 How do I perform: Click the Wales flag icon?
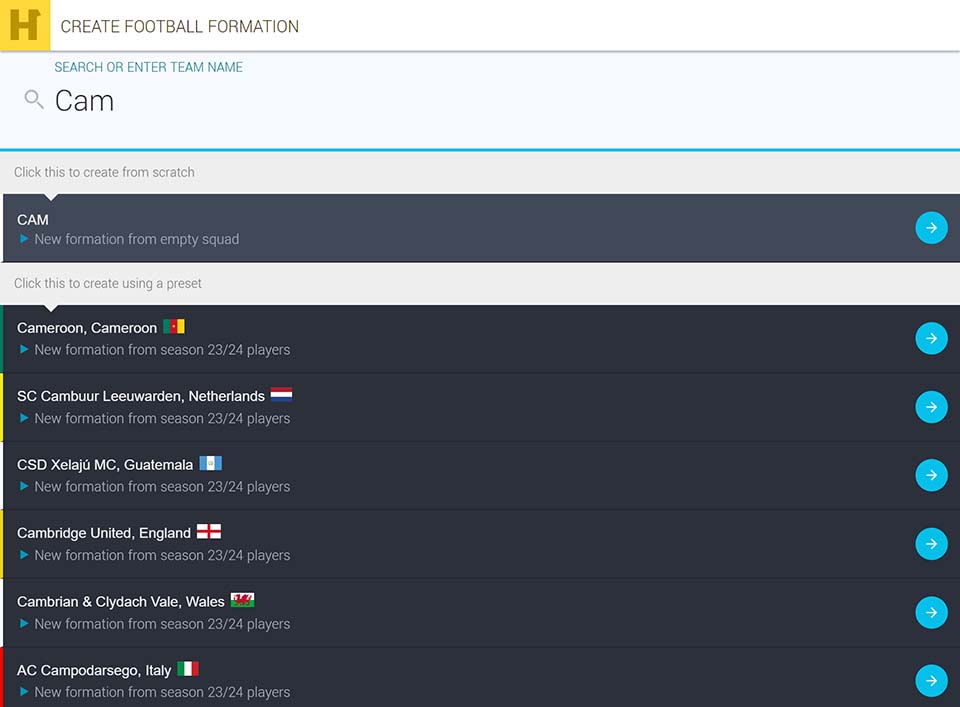[242, 600]
